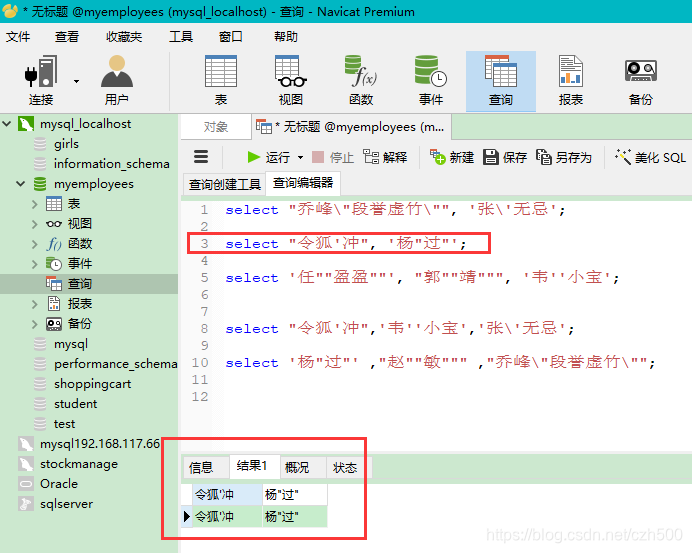Viewport: 692px width, 553px height.
Task: Click the 杨"过" column header
Action: coord(295,495)
